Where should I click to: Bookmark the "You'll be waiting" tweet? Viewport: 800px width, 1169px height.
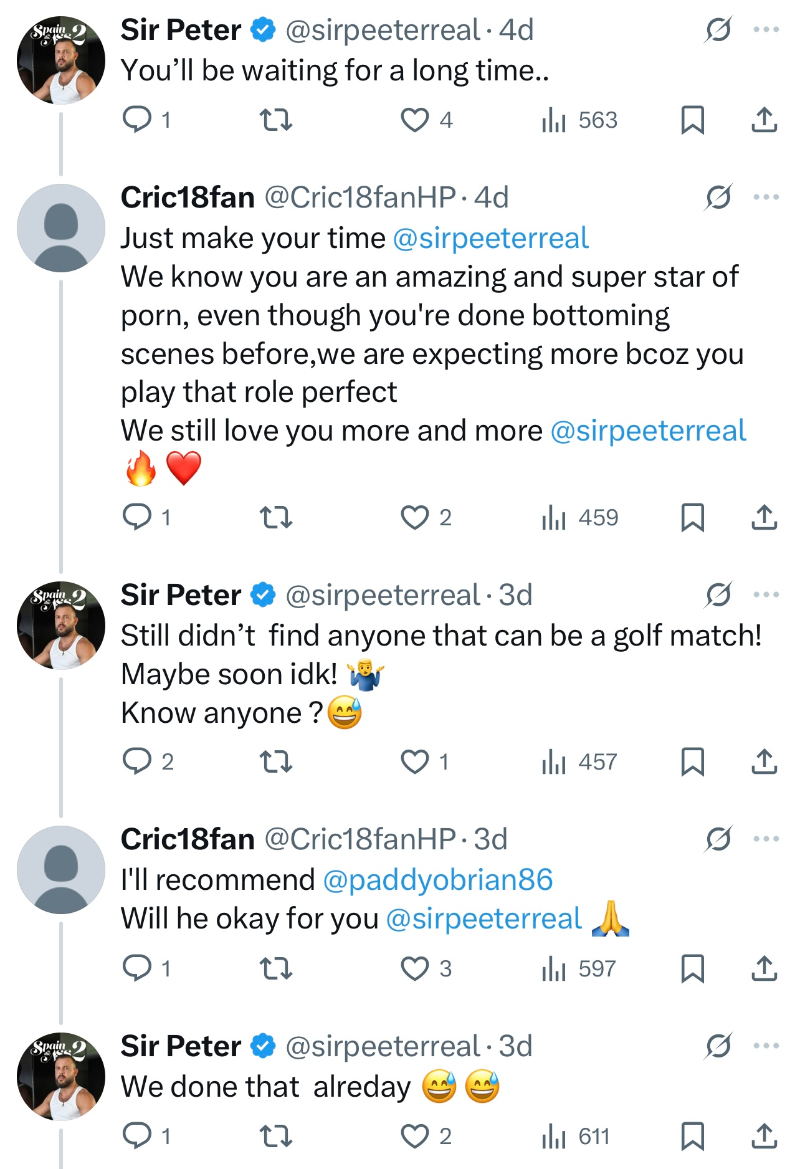tap(692, 120)
